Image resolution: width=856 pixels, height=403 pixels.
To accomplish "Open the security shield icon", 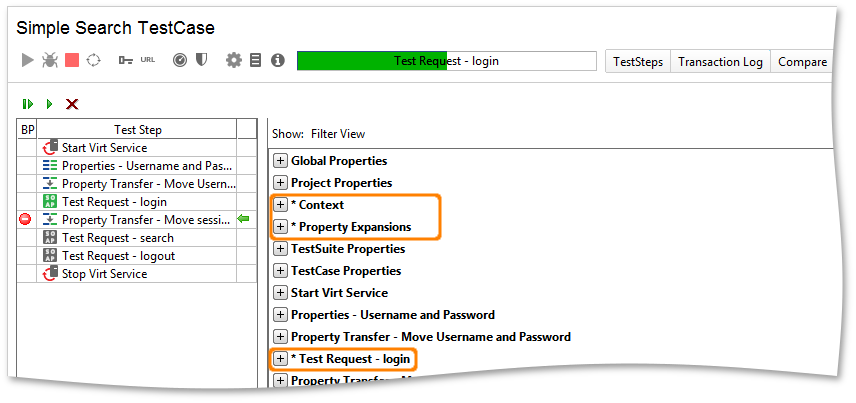I will point(201,60).
